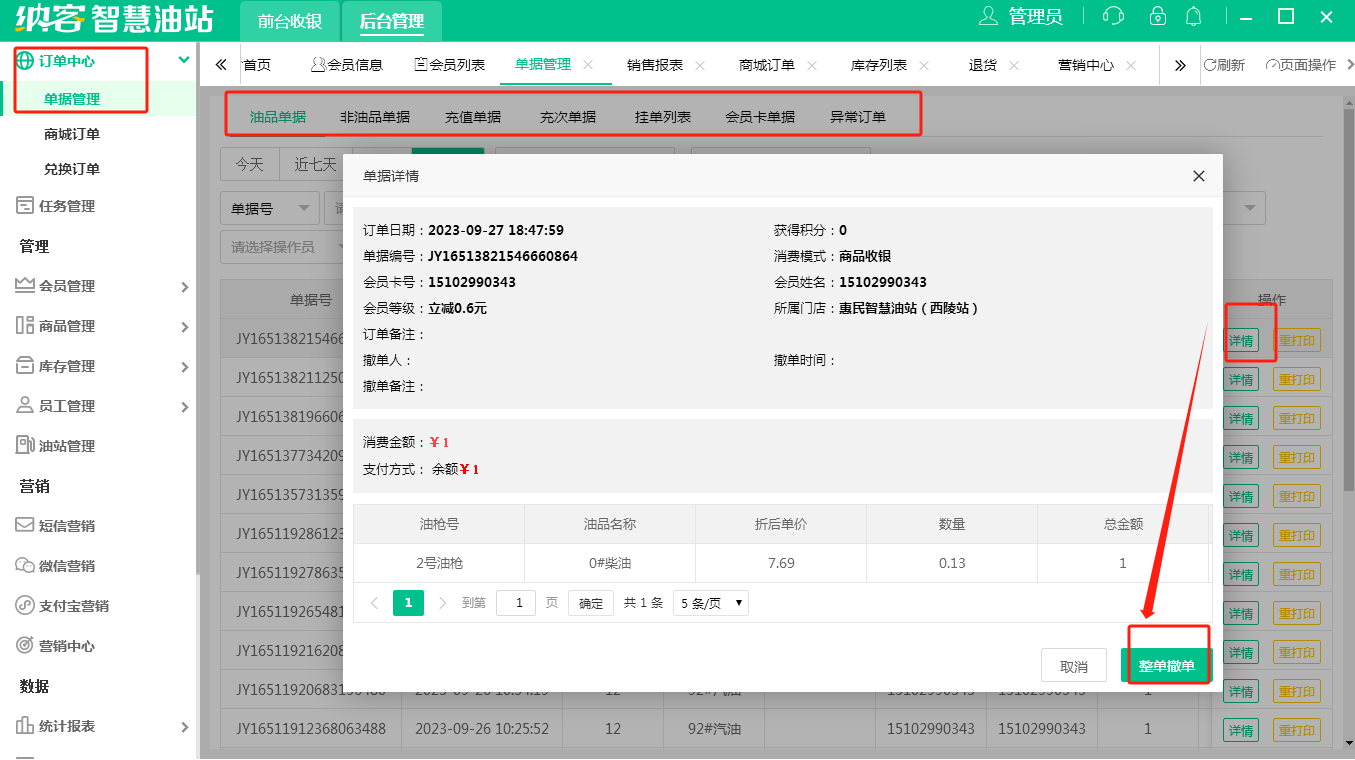Switch to the 销售报表 tab
1355x760 pixels.
pyautogui.click(x=654, y=65)
